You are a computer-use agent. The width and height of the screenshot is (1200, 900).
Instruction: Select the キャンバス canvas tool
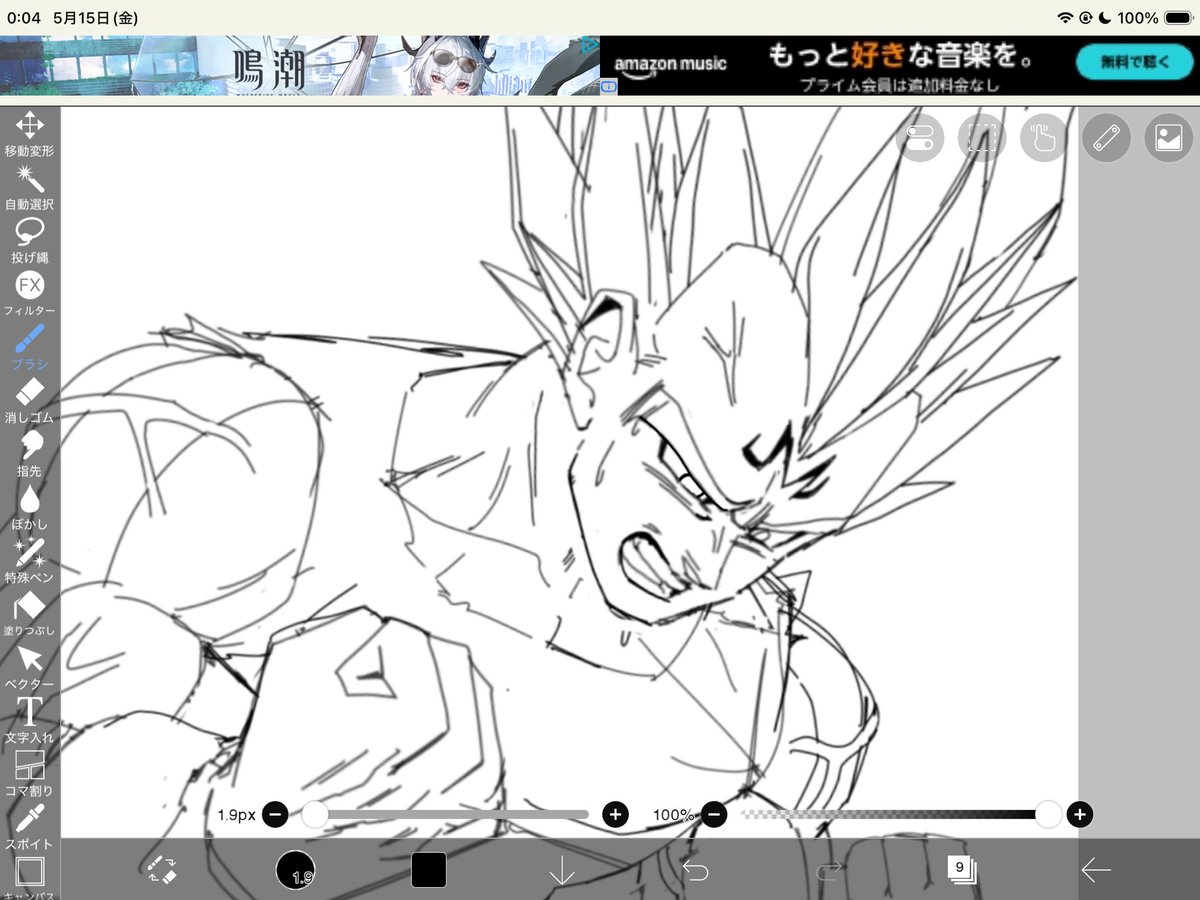point(30,878)
